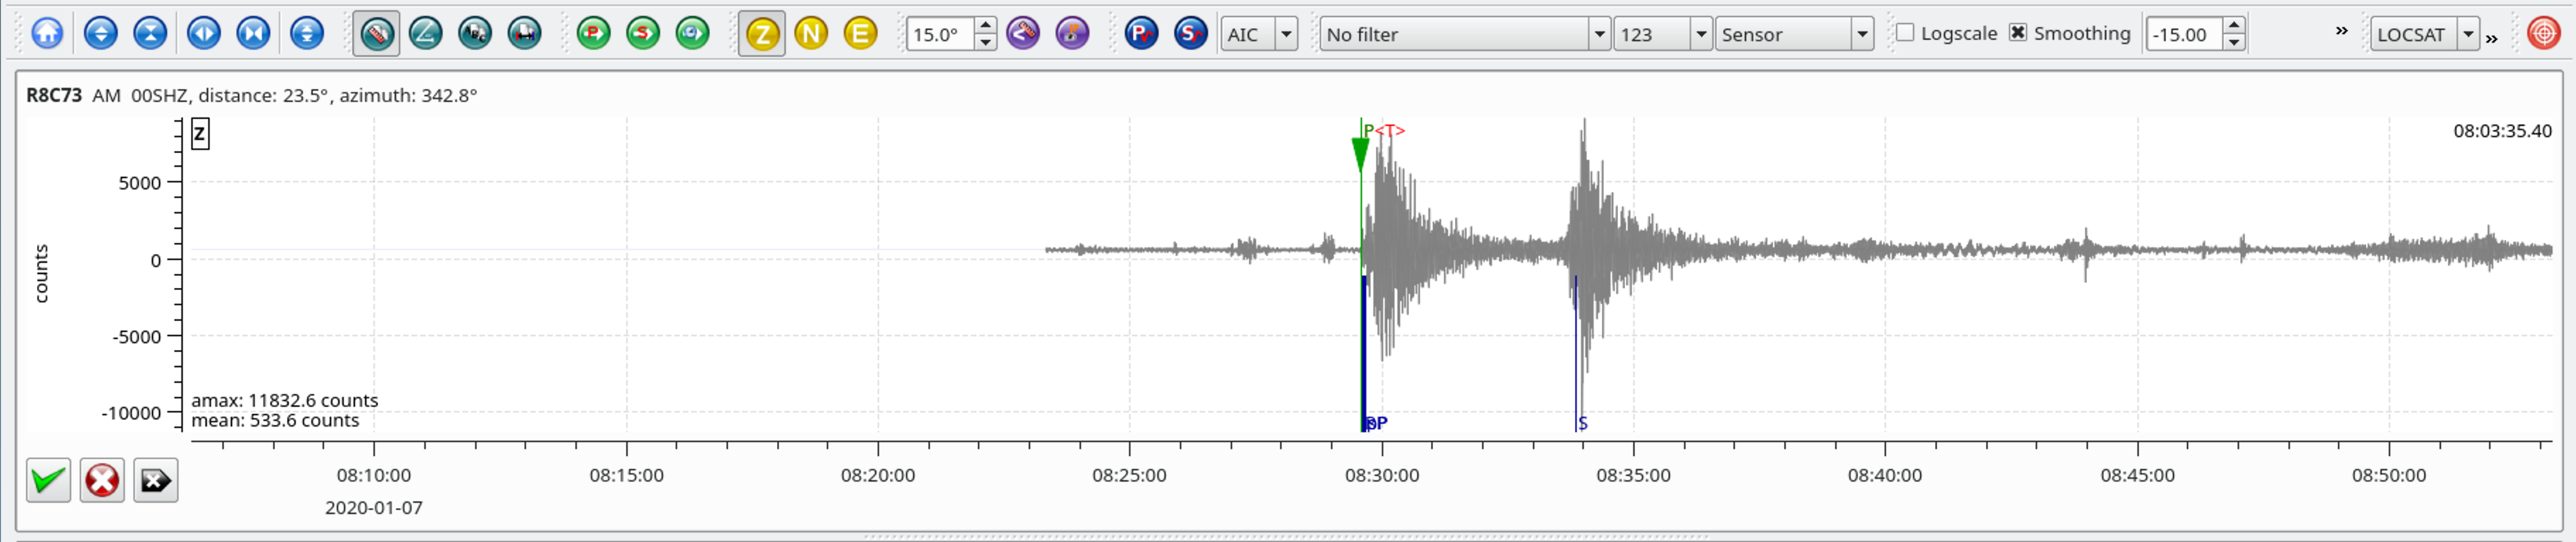Click the blue S picker icon

(1190, 33)
